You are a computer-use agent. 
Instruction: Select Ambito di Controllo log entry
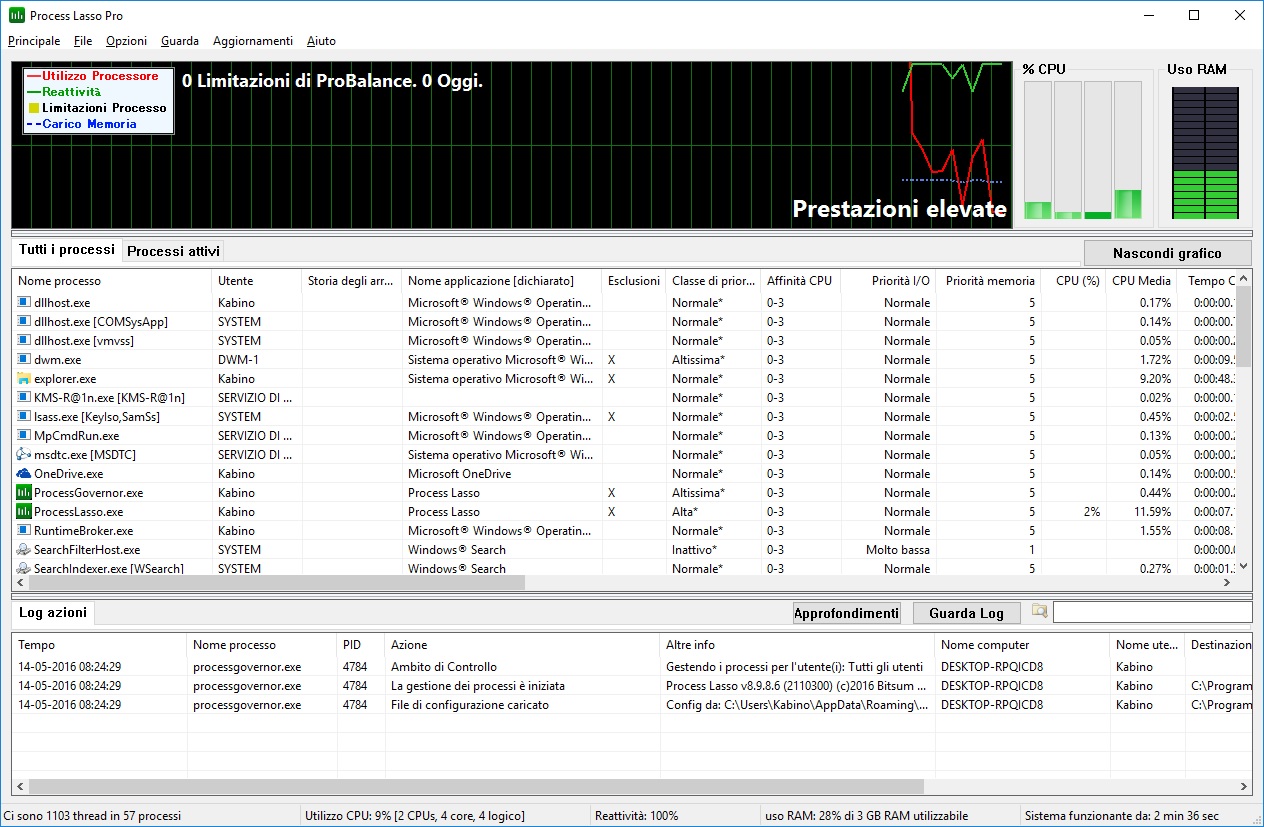(444, 667)
